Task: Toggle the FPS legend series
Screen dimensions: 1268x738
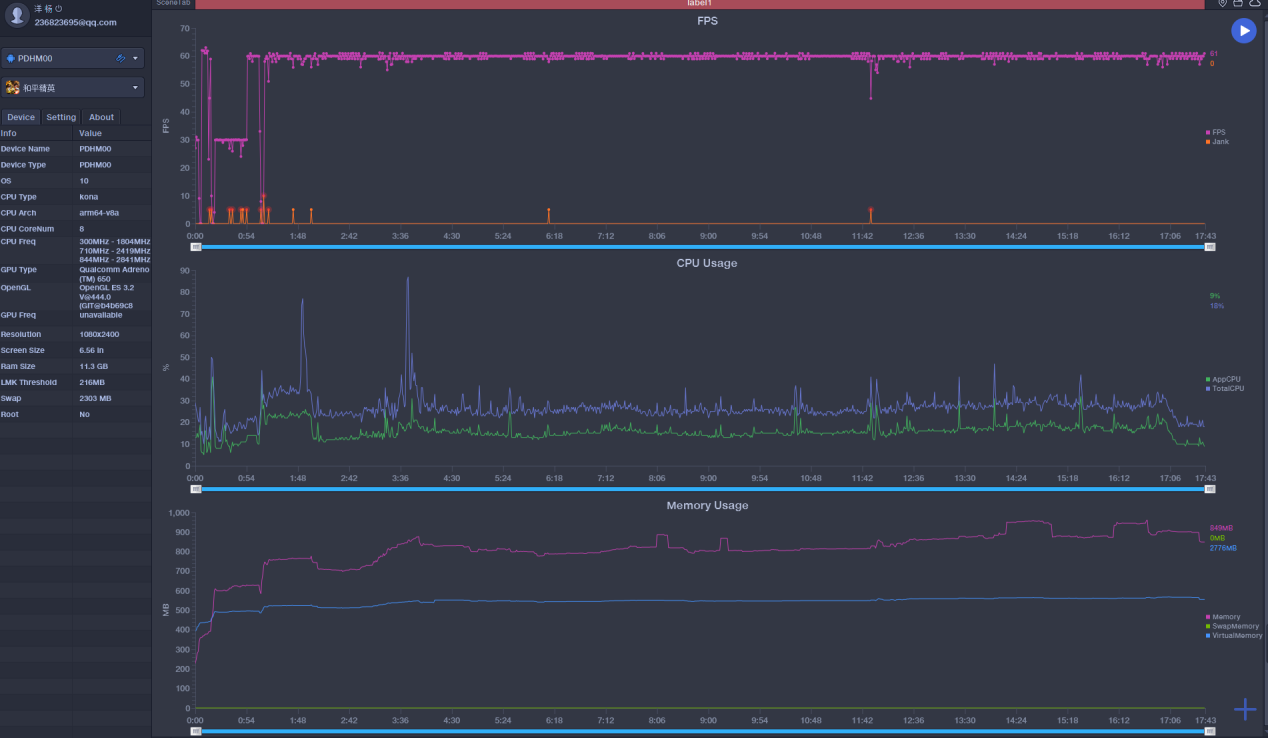Action: tap(1216, 132)
